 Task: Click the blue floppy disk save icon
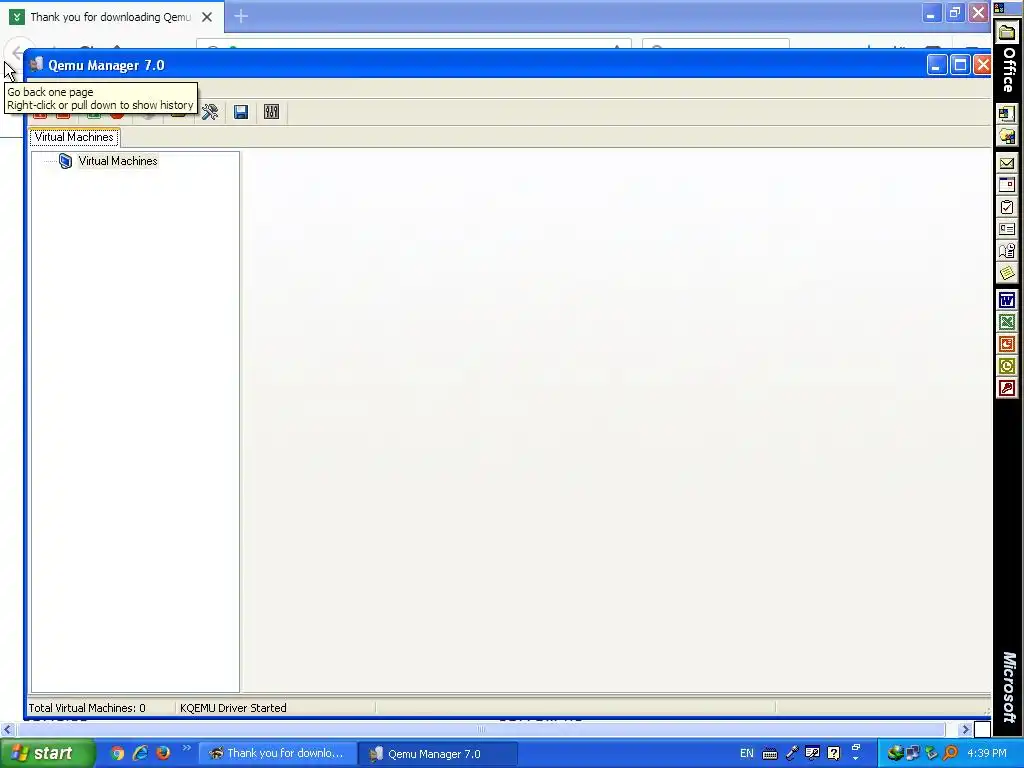[x=241, y=112]
